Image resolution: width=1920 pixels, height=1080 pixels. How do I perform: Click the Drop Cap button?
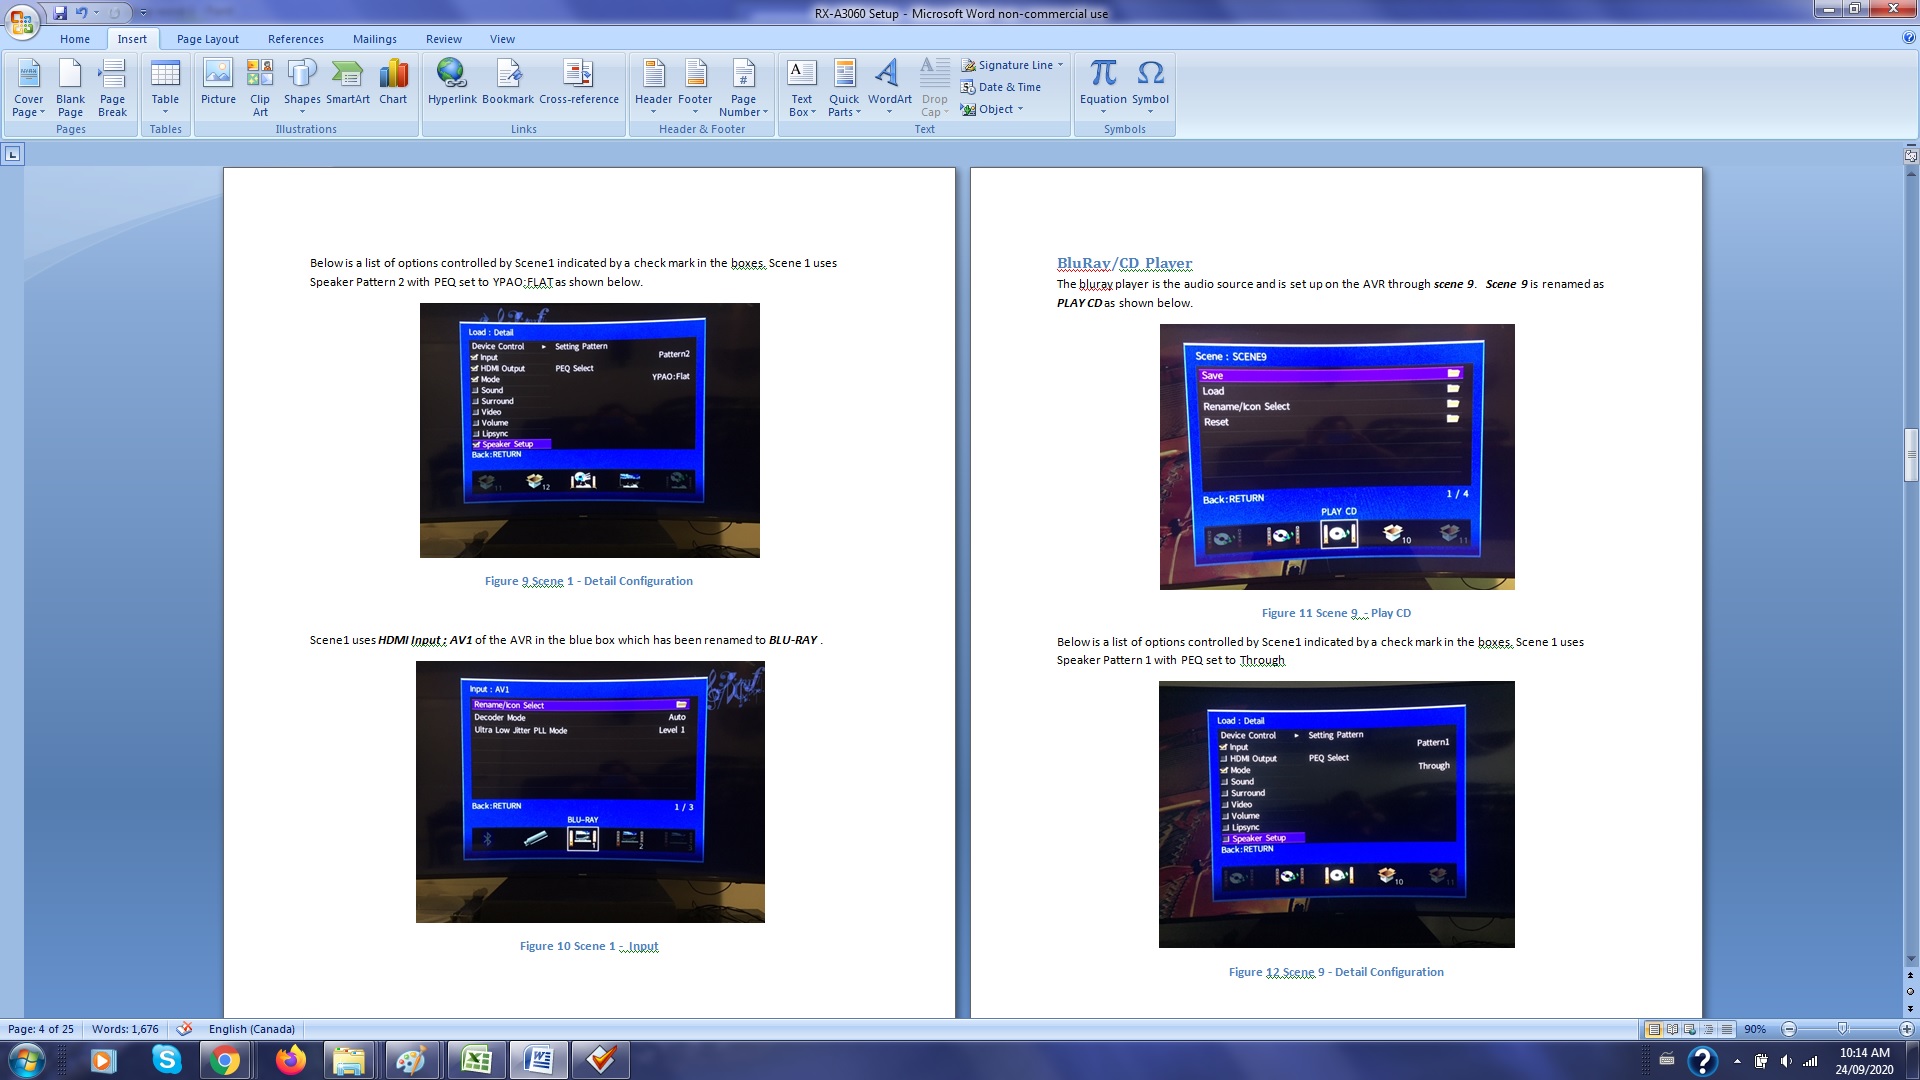[934, 88]
